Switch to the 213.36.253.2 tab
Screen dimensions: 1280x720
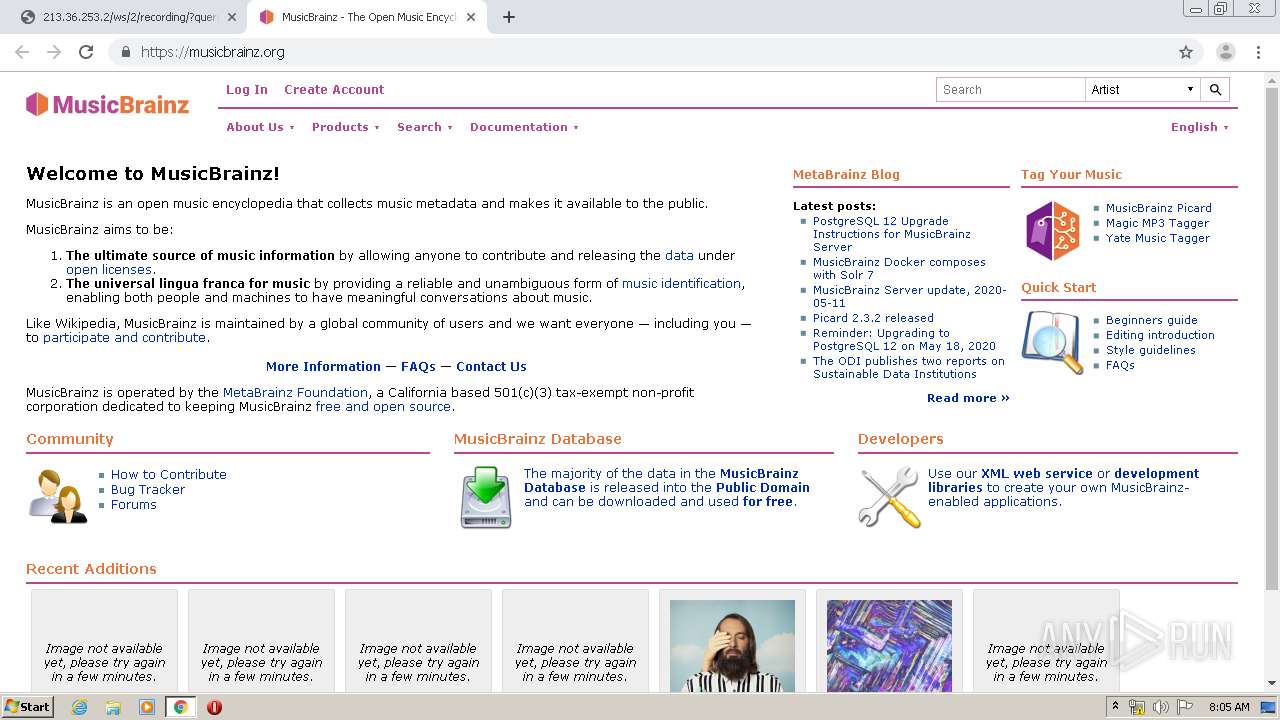click(128, 17)
